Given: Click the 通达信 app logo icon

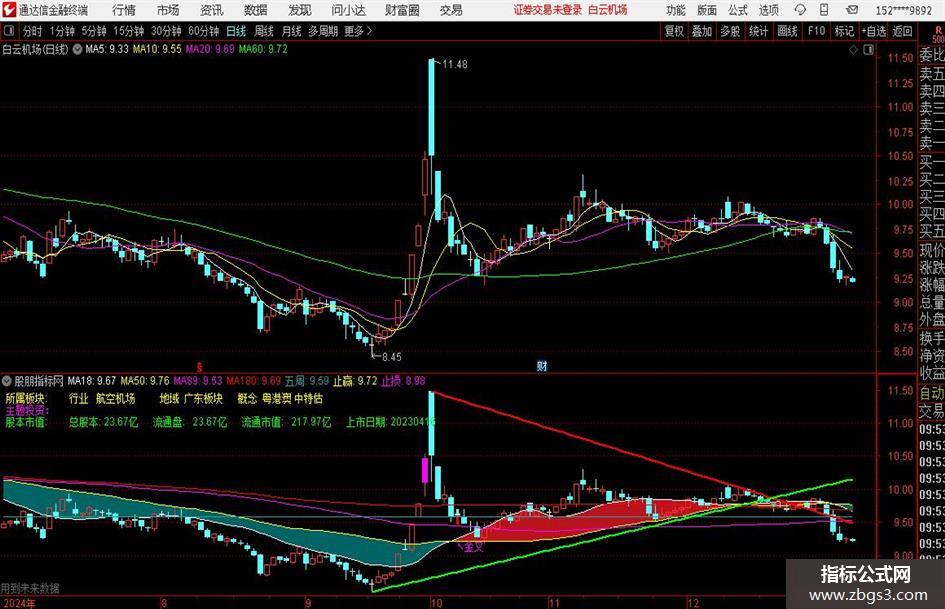Looking at the screenshot, I should [x=10, y=10].
